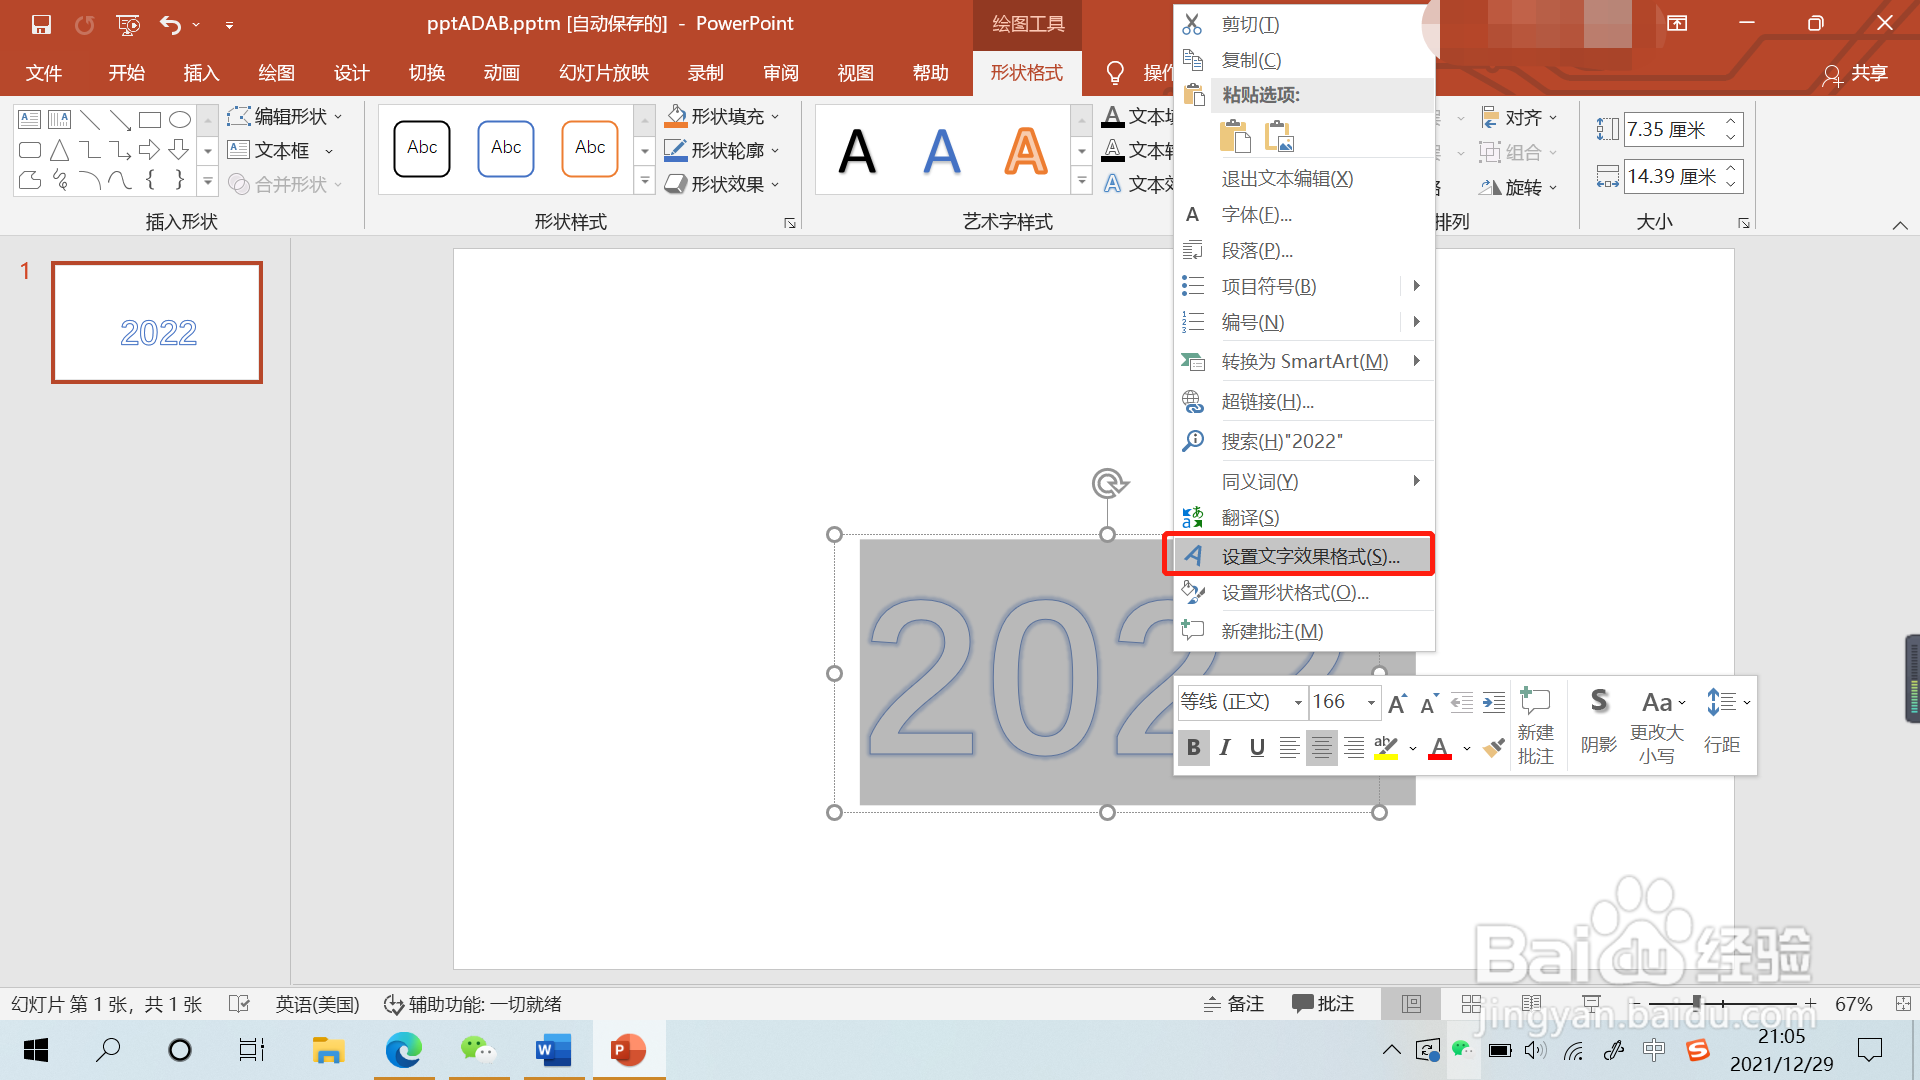Expand the 项目符号 submenu arrow
Image resolution: width=1920 pixels, height=1080 pixels.
(x=1416, y=286)
